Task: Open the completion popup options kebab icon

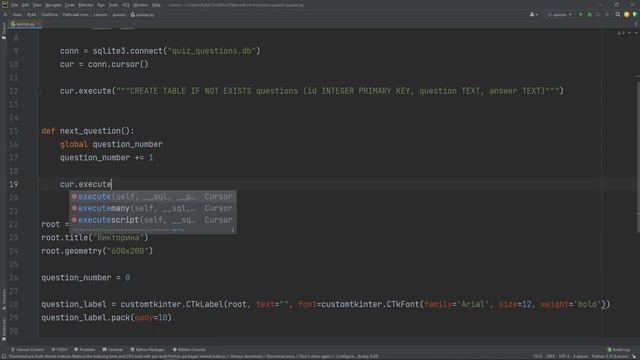Action: 233,230
